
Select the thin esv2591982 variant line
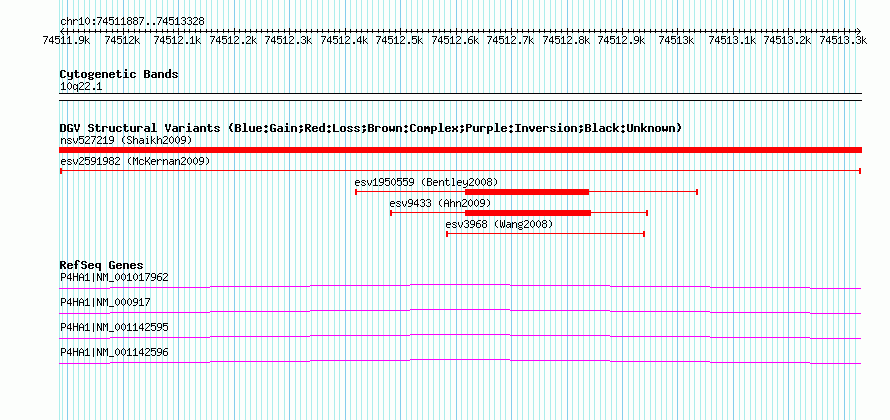(x=460, y=171)
